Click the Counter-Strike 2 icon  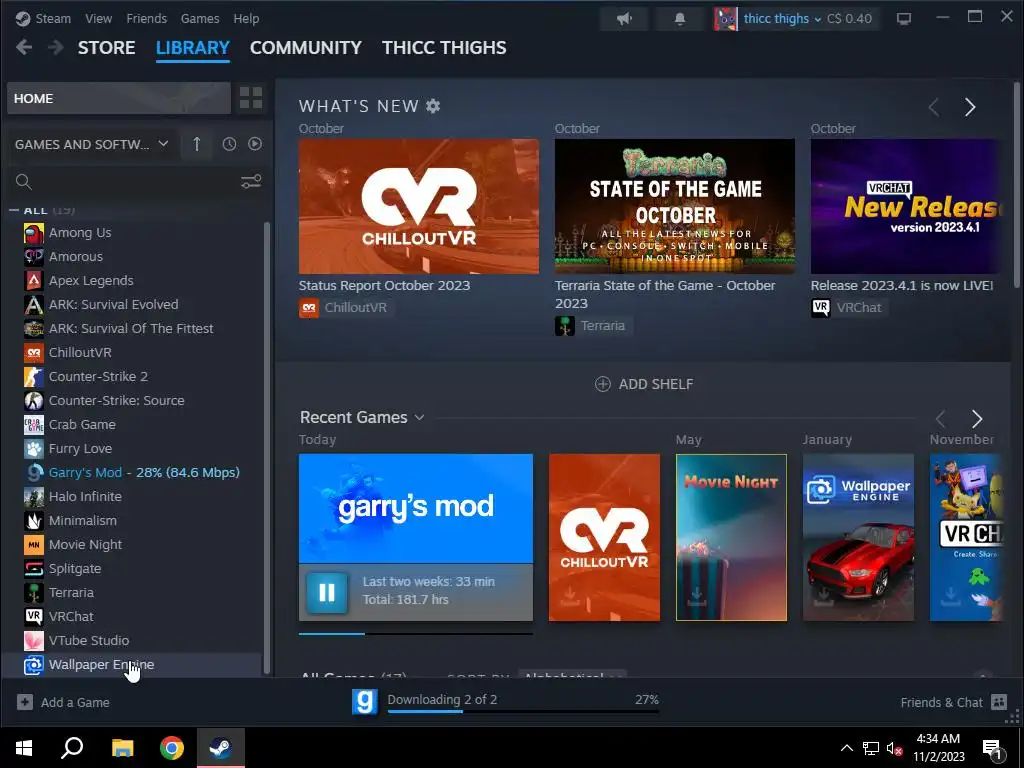coord(34,376)
